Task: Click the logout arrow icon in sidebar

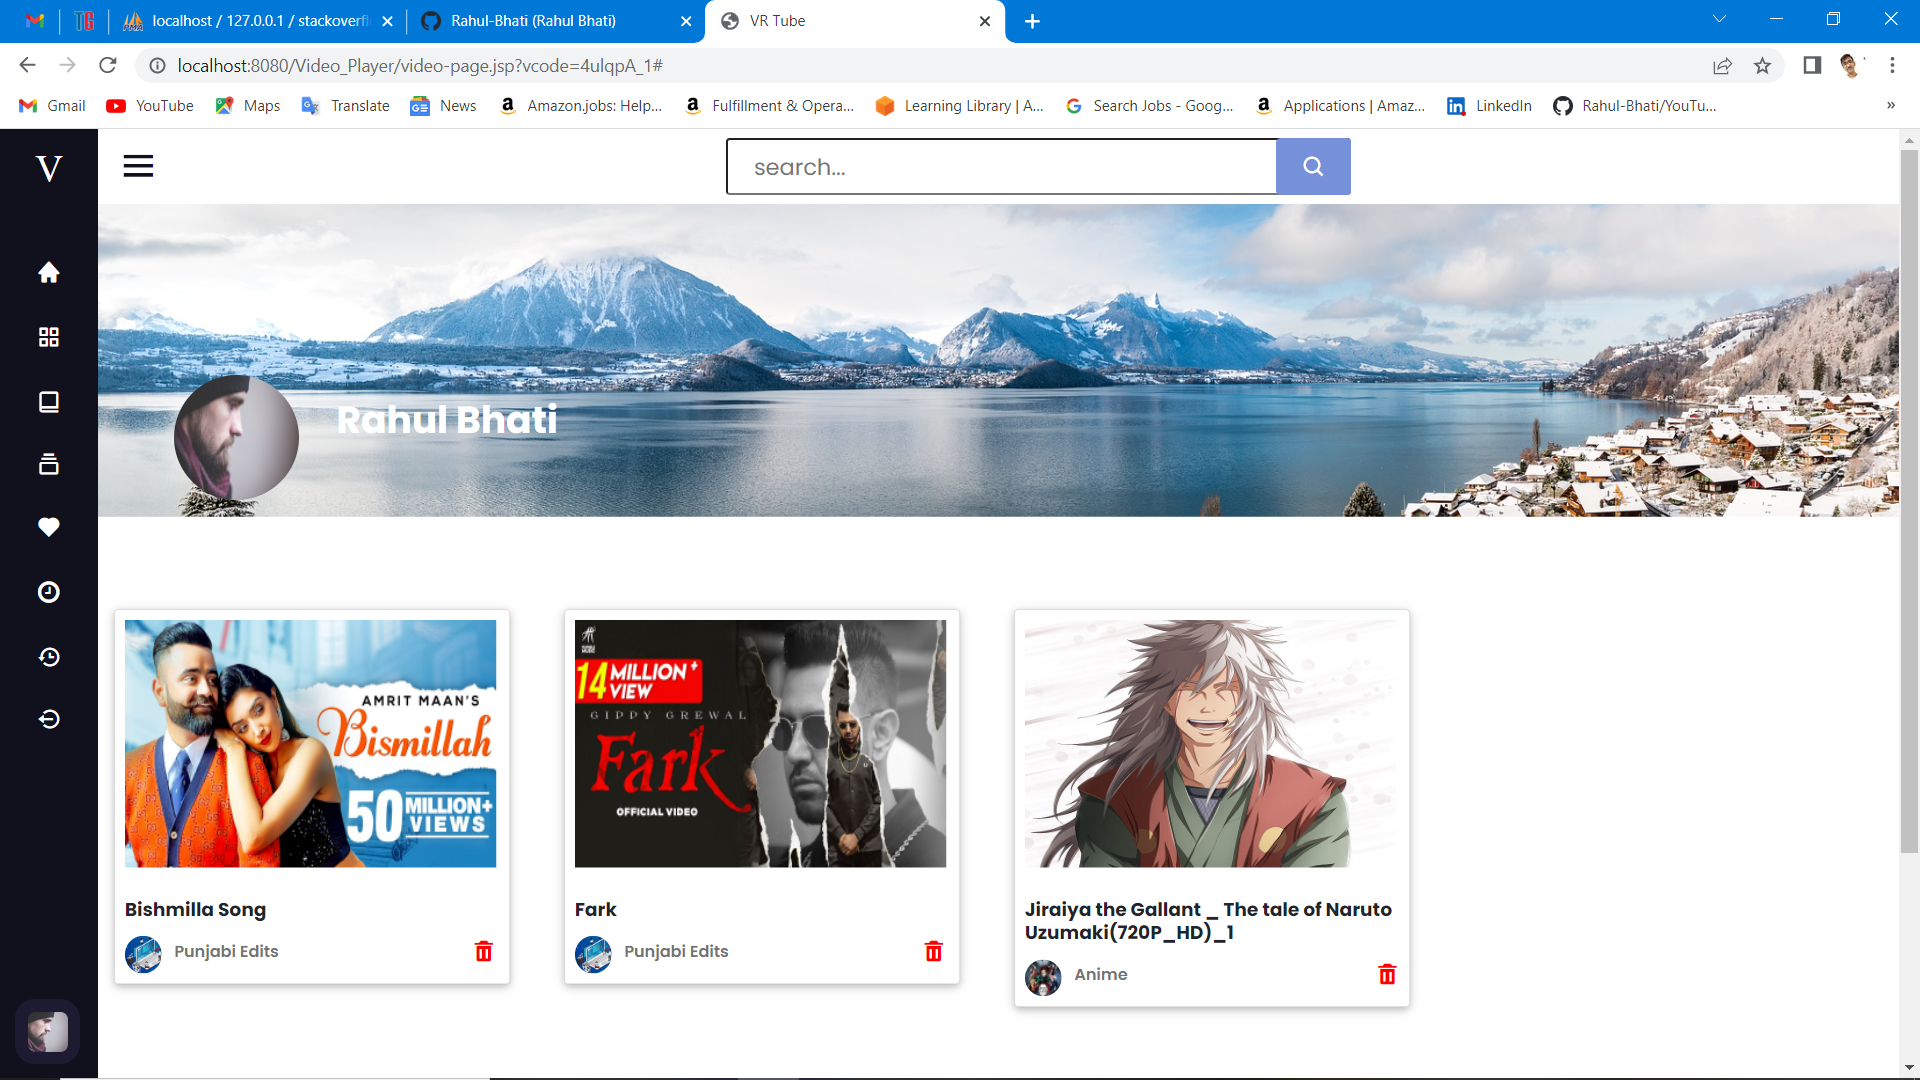Action: coord(48,719)
